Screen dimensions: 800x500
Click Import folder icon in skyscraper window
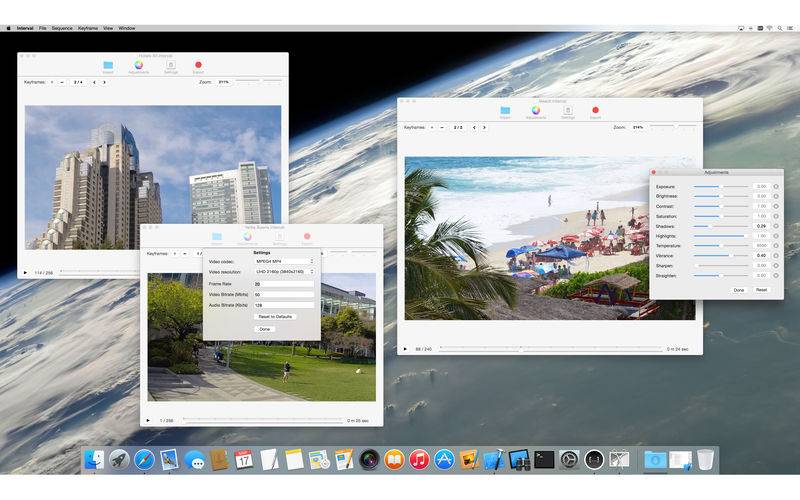108,65
